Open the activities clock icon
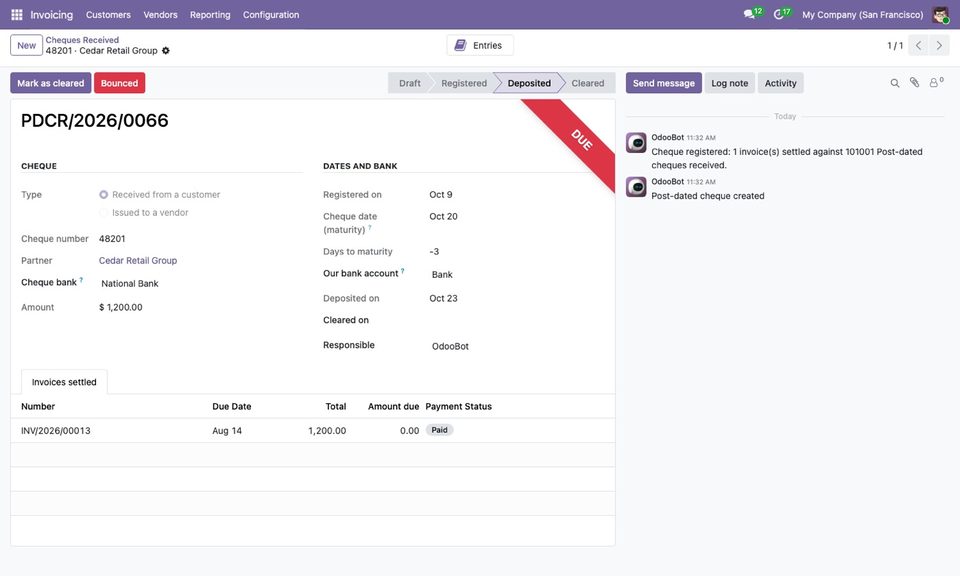This screenshot has height=576, width=960. [x=779, y=14]
